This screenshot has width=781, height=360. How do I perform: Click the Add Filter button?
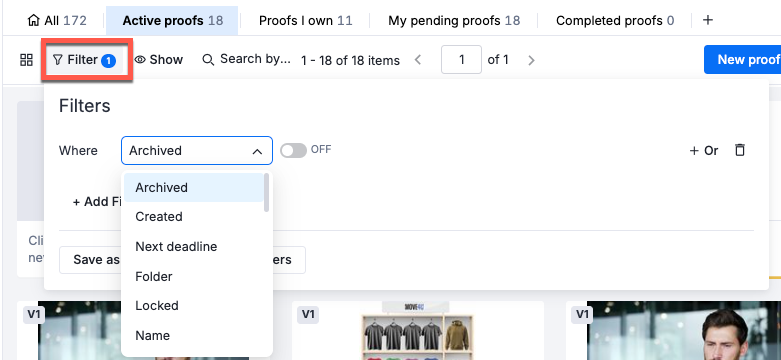coord(97,202)
